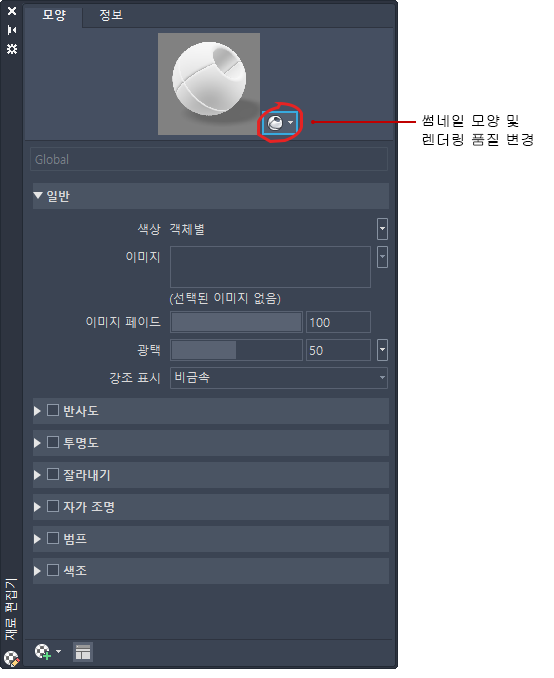The height and width of the screenshot is (678, 554).
Task: Close the 재료 편집기 palette
Action: (12, 11)
